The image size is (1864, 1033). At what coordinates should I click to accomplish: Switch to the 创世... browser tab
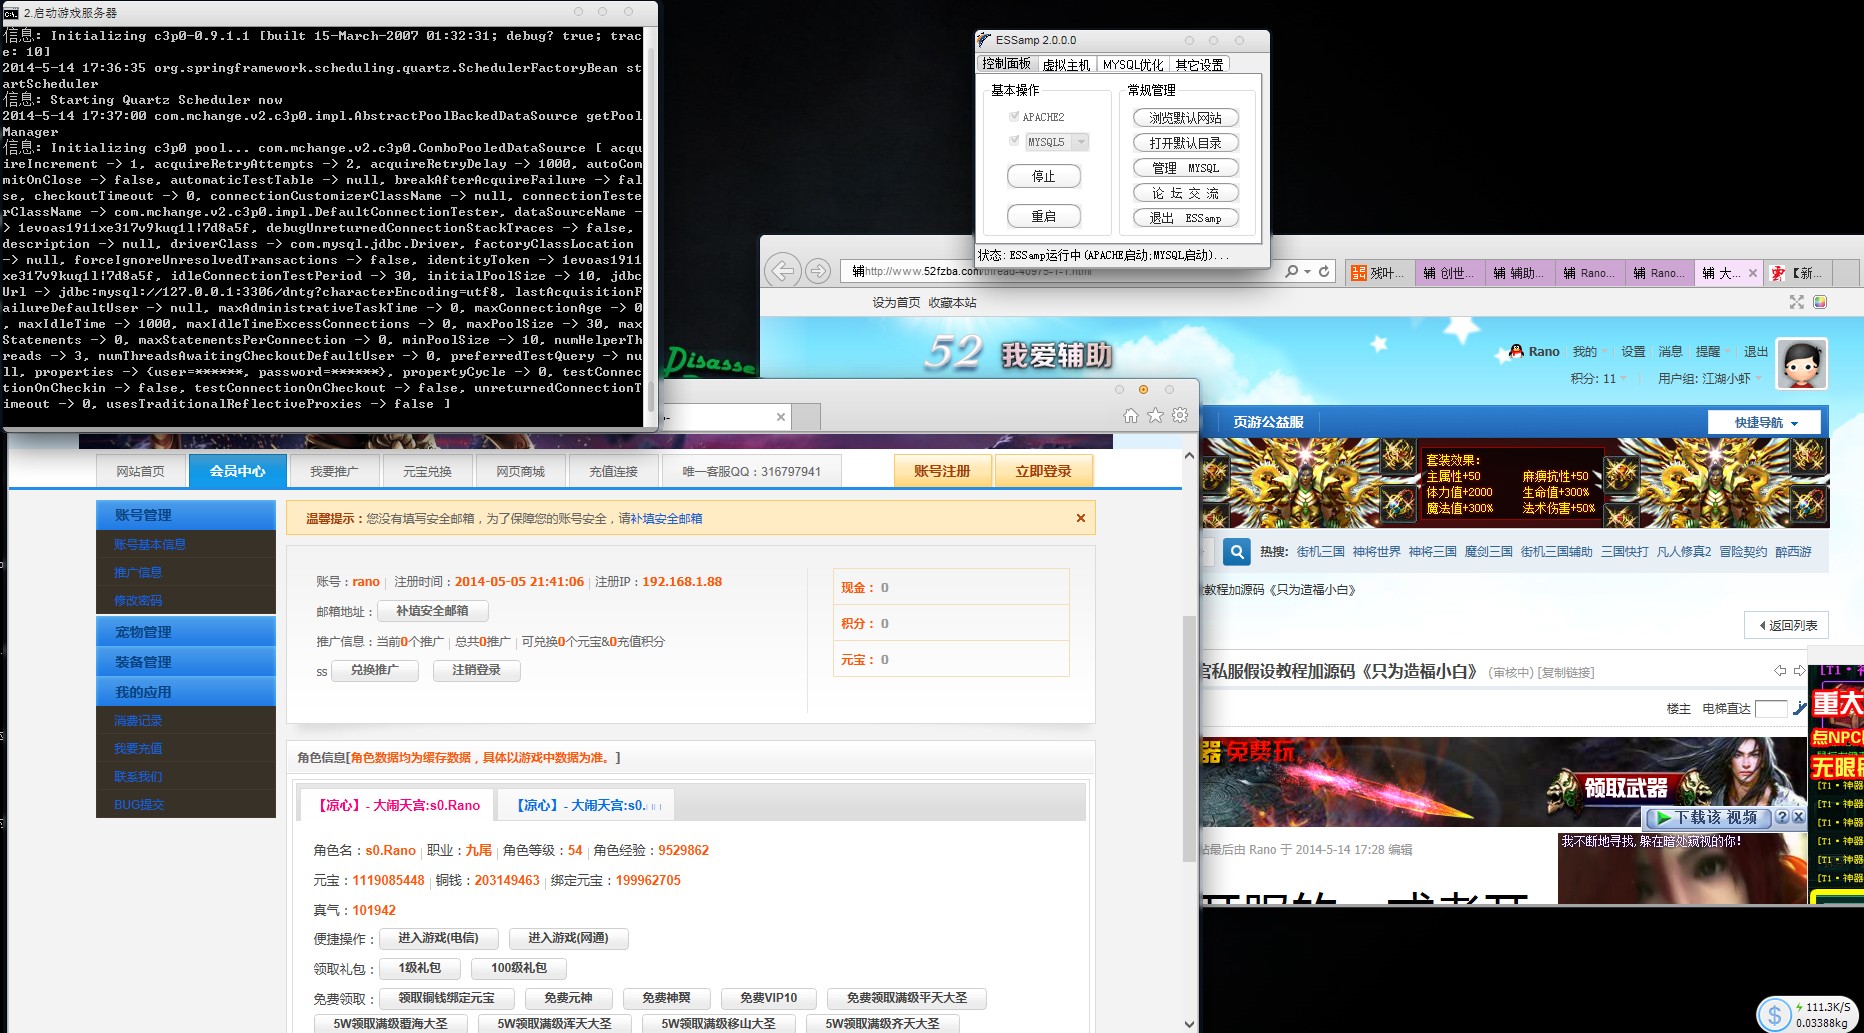(1449, 273)
